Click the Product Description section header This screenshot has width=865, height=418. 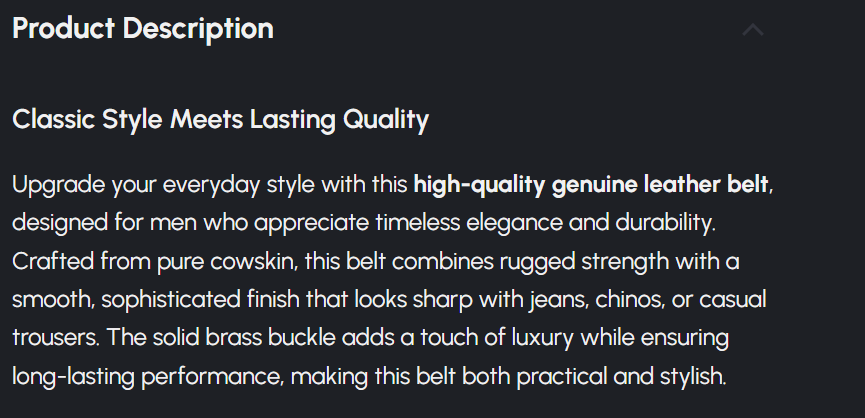point(143,29)
